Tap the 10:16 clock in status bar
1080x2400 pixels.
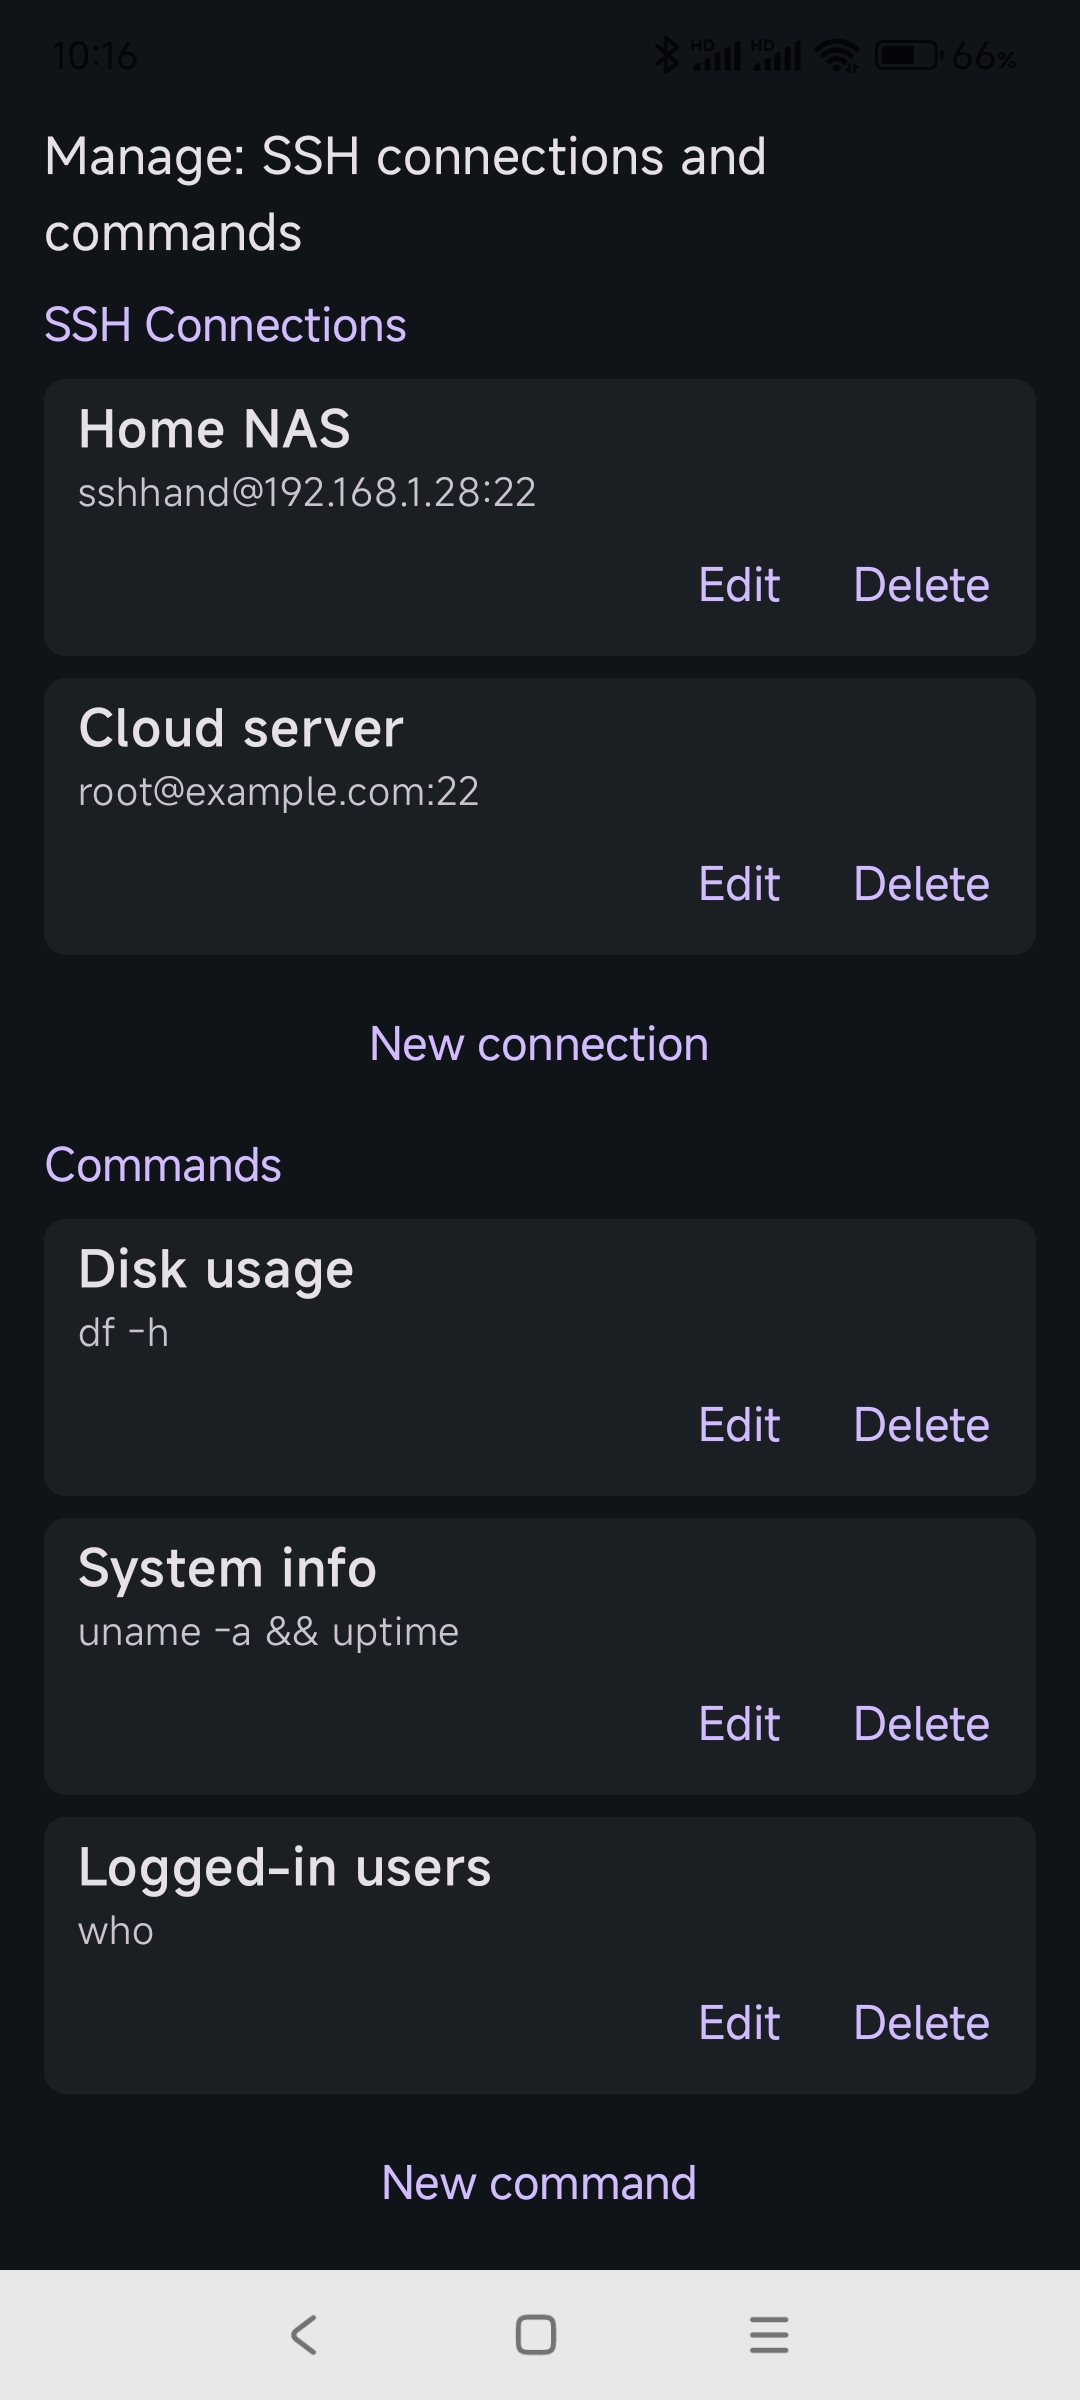(x=94, y=56)
